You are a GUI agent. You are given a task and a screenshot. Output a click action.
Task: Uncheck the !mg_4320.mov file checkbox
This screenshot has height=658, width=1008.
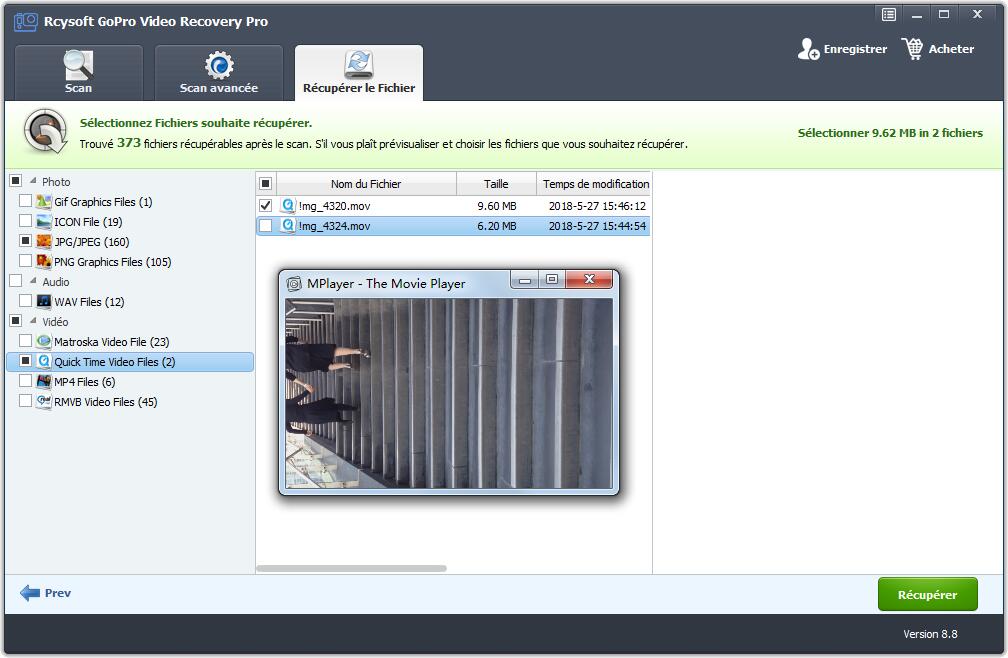coord(265,206)
